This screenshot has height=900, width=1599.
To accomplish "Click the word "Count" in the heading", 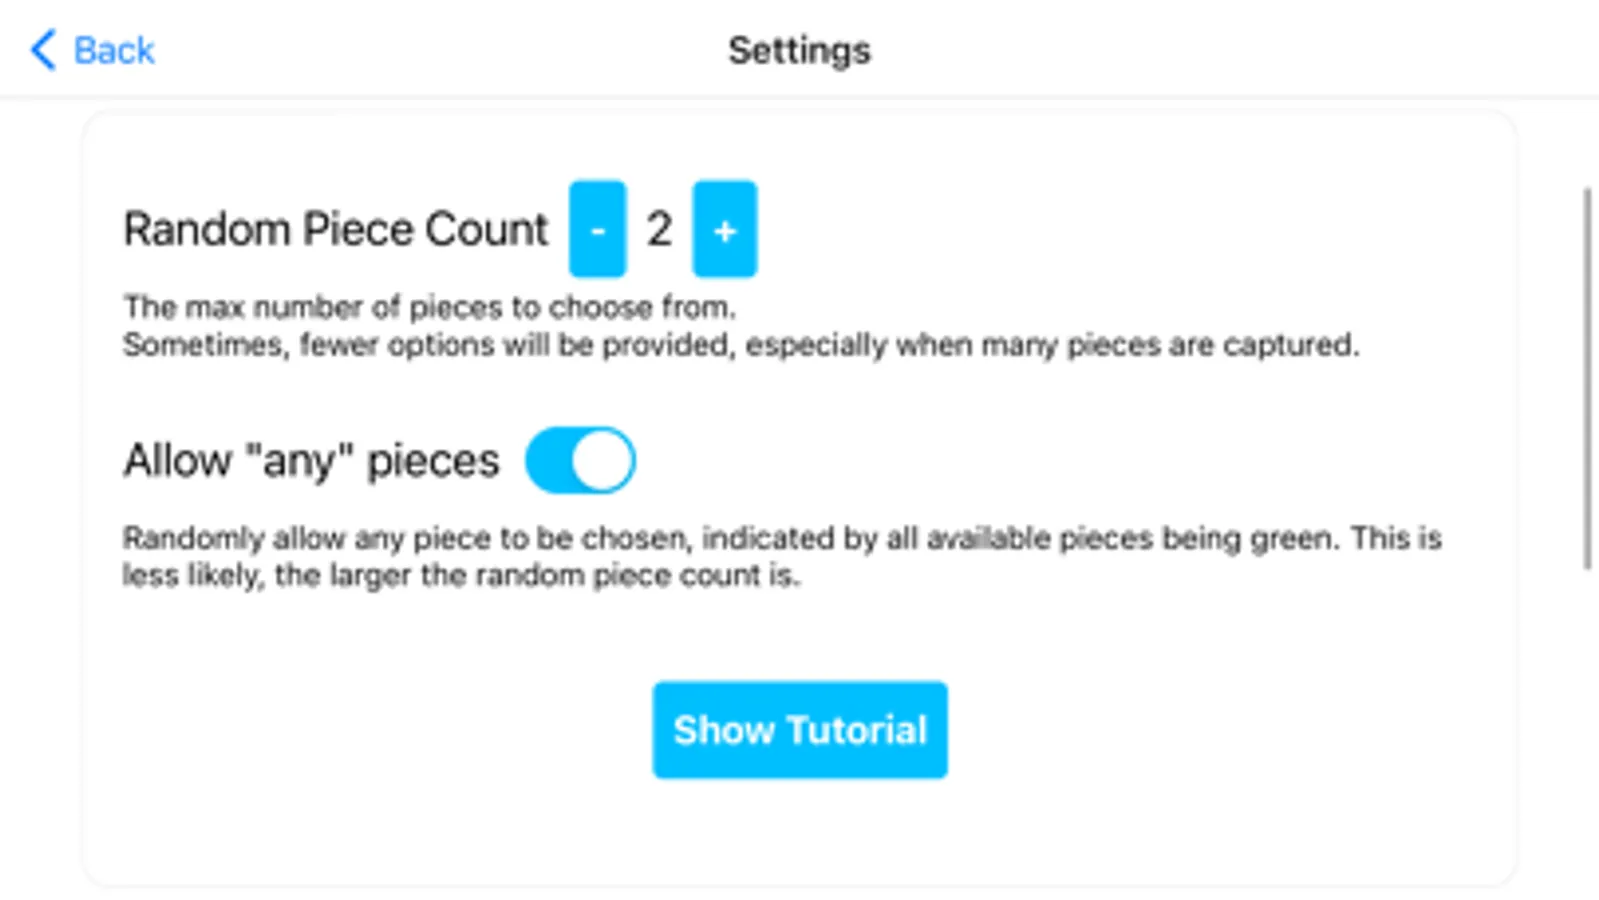I will point(487,229).
